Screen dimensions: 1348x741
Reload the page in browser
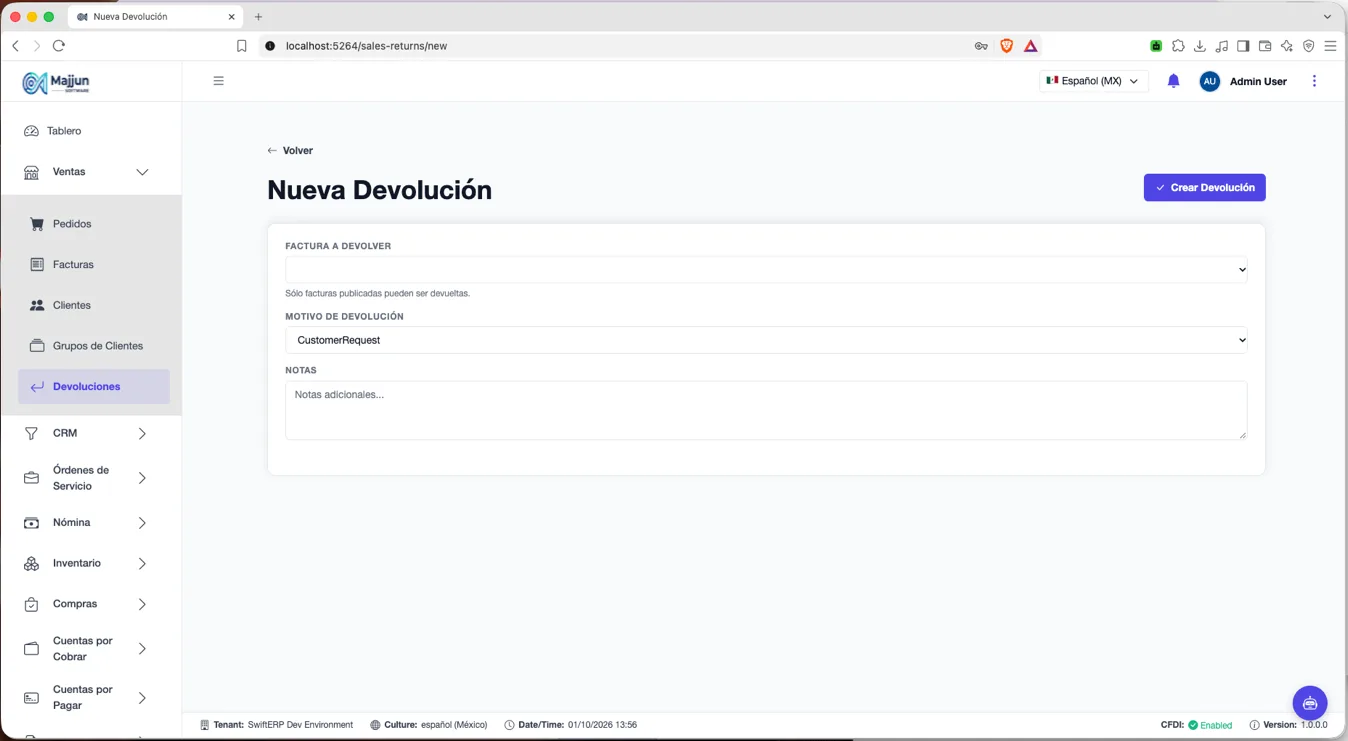click(59, 46)
